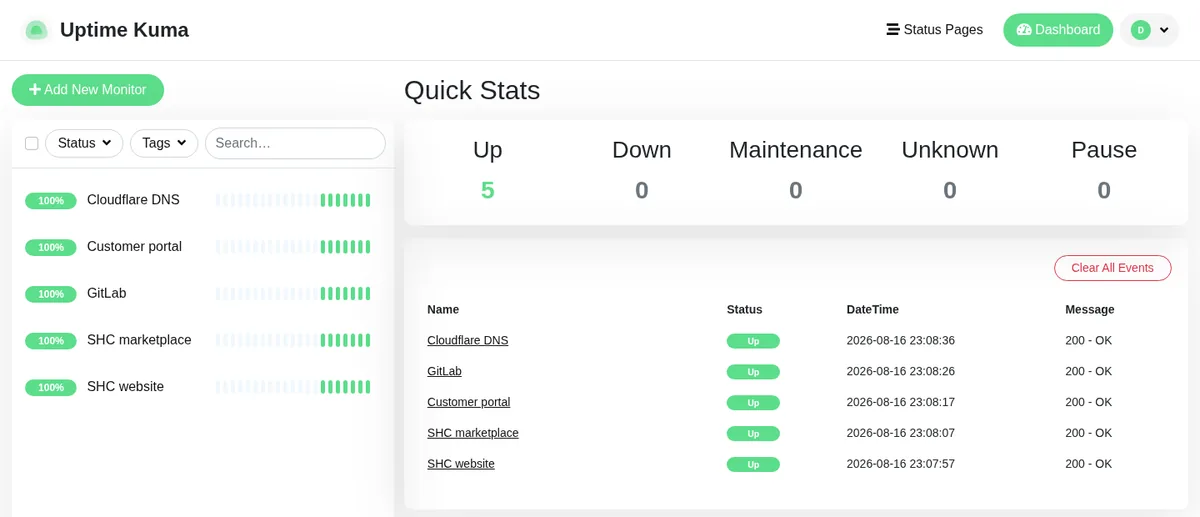Click timestamp 2026-08-16 23:08:26
Image resolution: width=1200 pixels, height=517 pixels.
click(901, 371)
